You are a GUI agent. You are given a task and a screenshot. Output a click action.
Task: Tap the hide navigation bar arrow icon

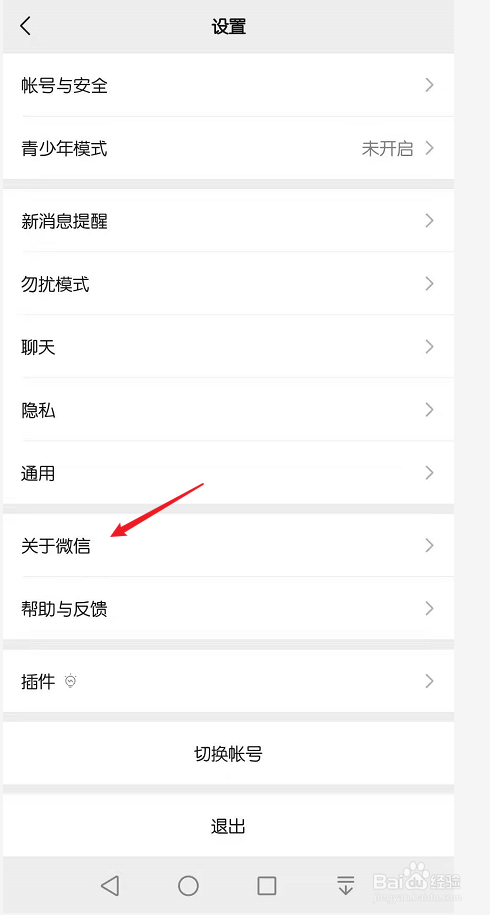coord(345,885)
